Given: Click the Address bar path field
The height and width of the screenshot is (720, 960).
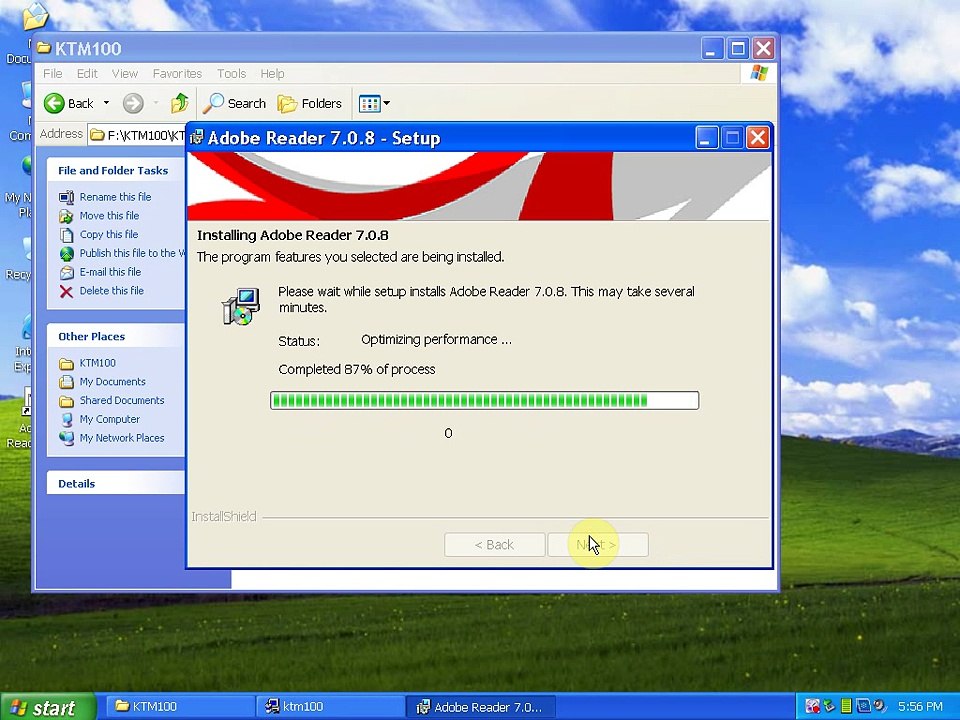Looking at the screenshot, I should (x=137, y=135).
